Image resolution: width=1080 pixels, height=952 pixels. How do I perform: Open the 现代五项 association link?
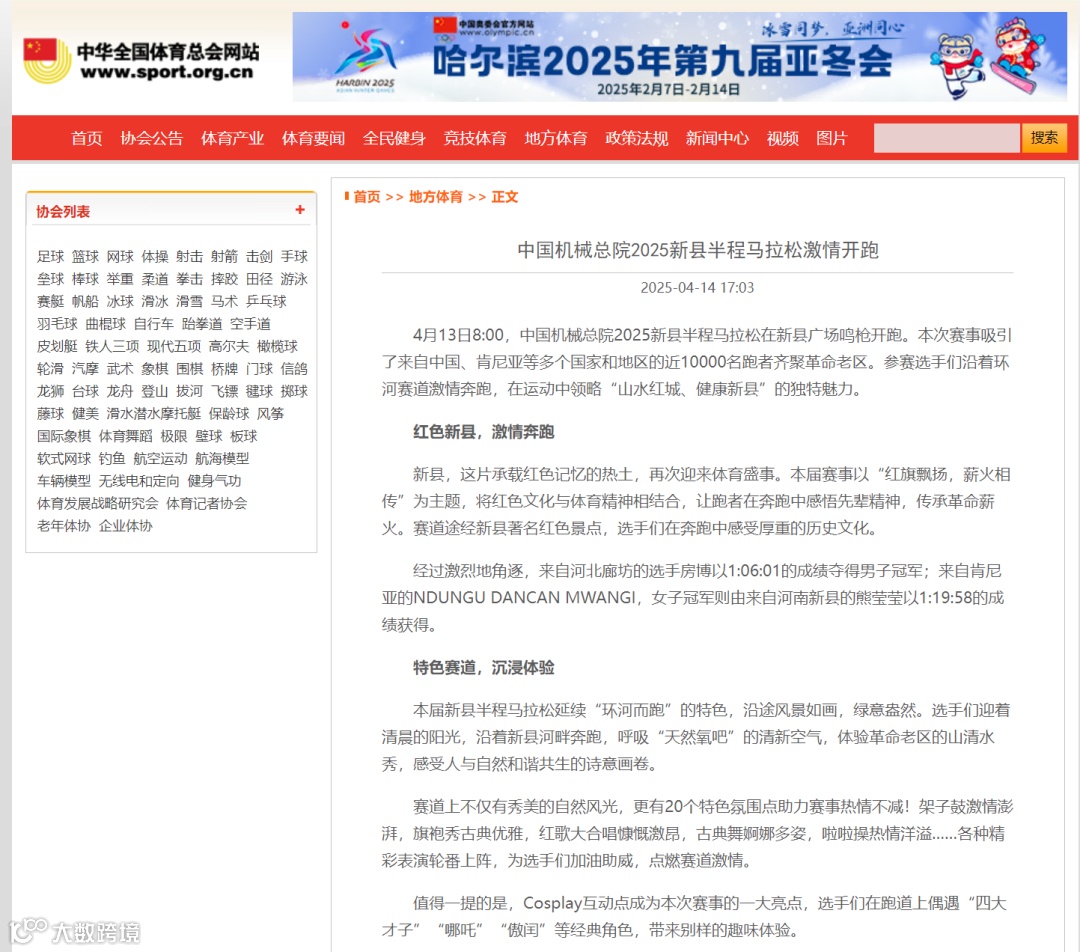174,346
